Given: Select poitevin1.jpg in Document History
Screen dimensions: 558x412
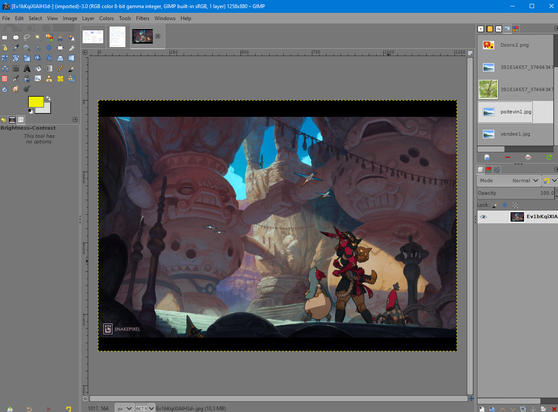Looking at the screenshot, I should pyautogui.click(x=515, y=112).
